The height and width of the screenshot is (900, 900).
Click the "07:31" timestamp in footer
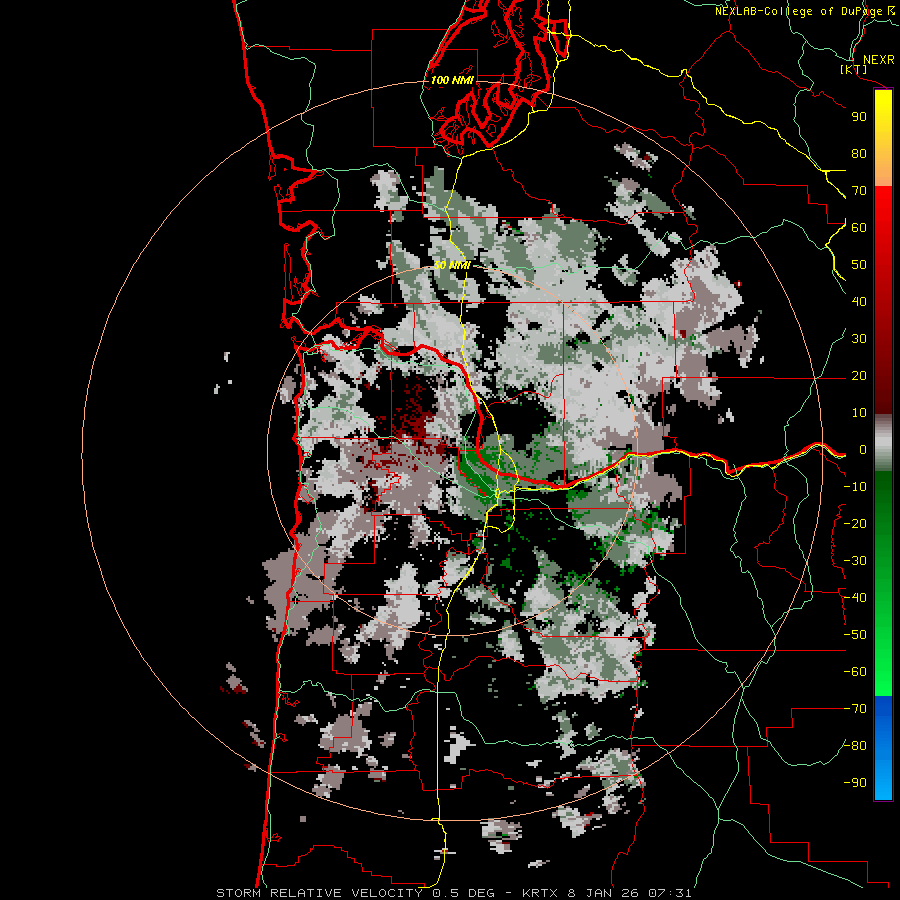click(670, 893)
